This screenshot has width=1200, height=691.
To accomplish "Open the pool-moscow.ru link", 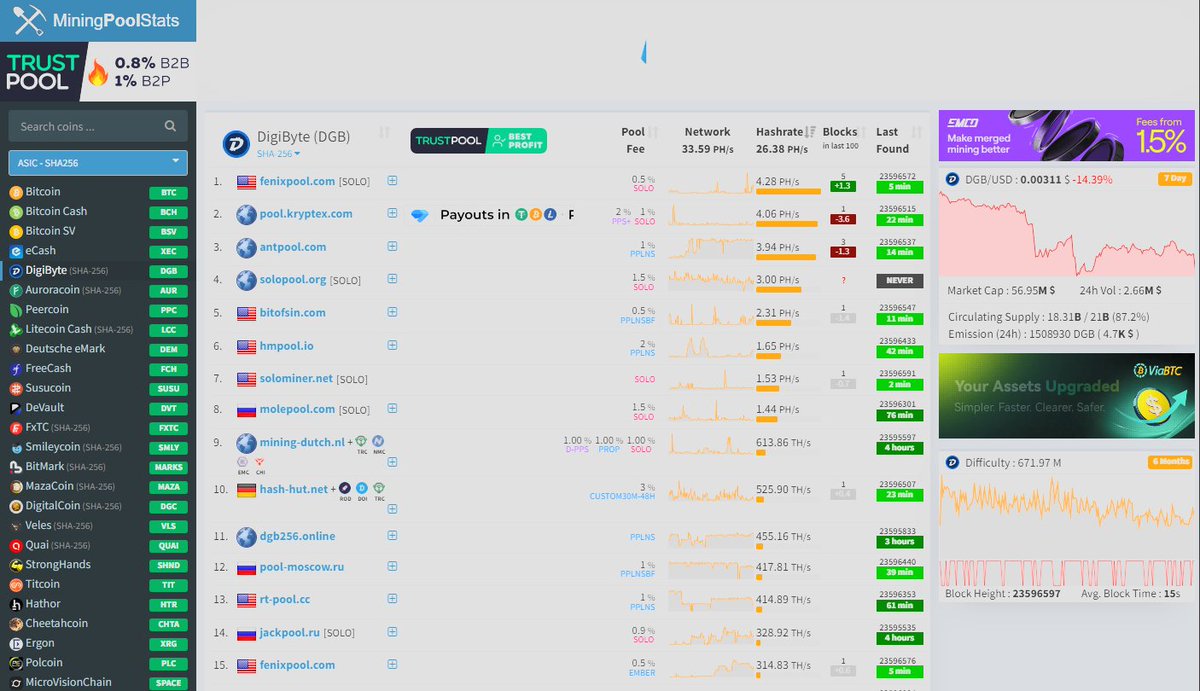I will tap(302, 567).
